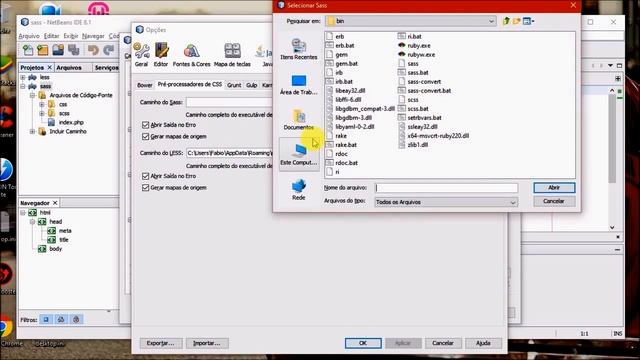Collapse sass project node
Viewport: 640px width, 360px height.
tap(23, 86)
